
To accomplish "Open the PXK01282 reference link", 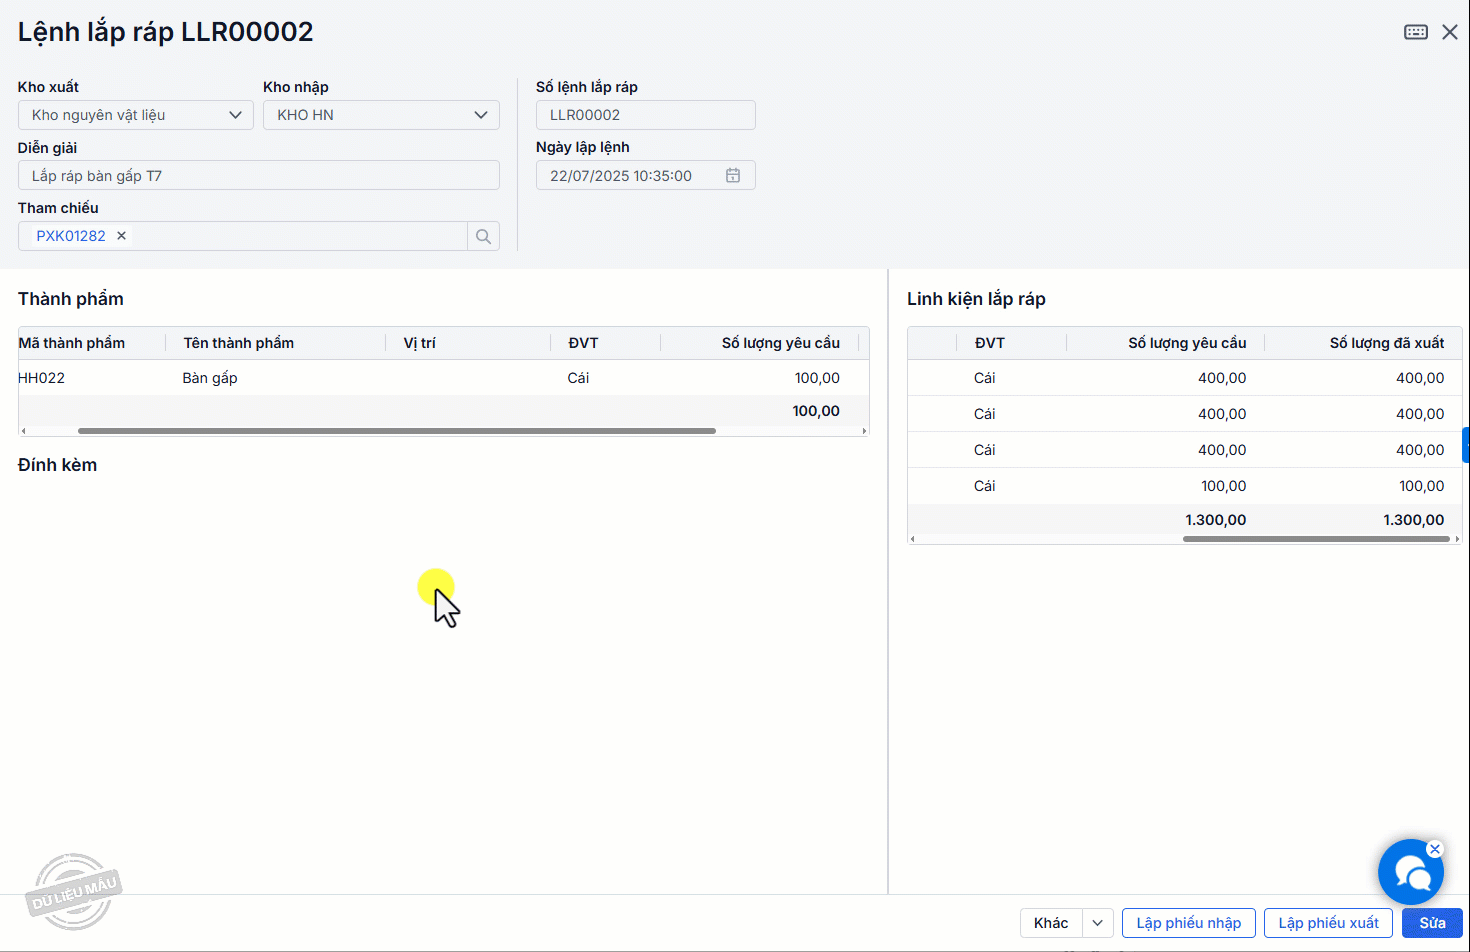I will [71, 236].
